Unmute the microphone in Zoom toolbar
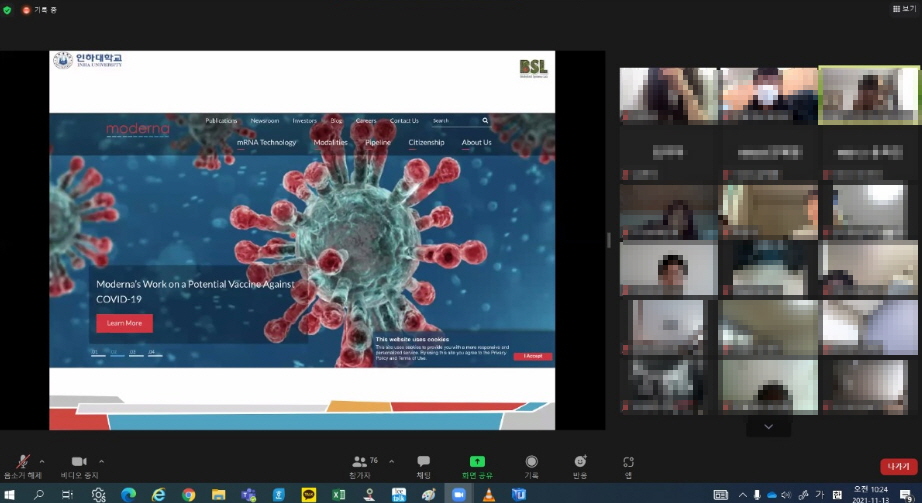 [x=23, y=467]
